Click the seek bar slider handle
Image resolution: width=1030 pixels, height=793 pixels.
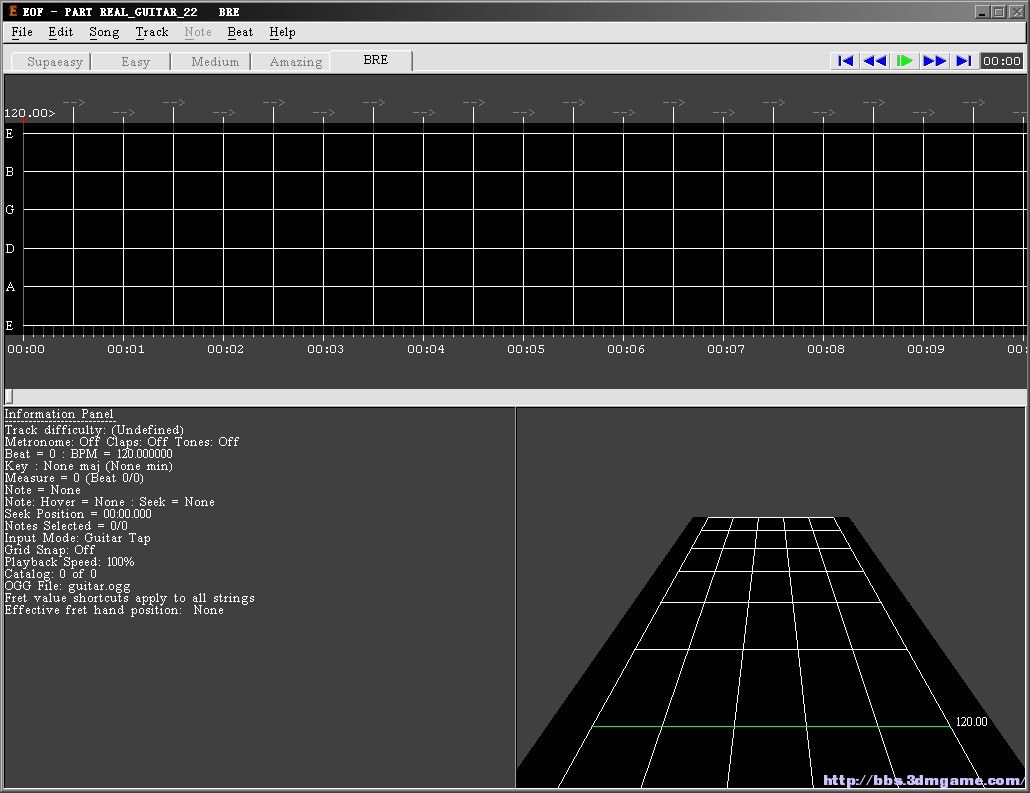[9, 397]
